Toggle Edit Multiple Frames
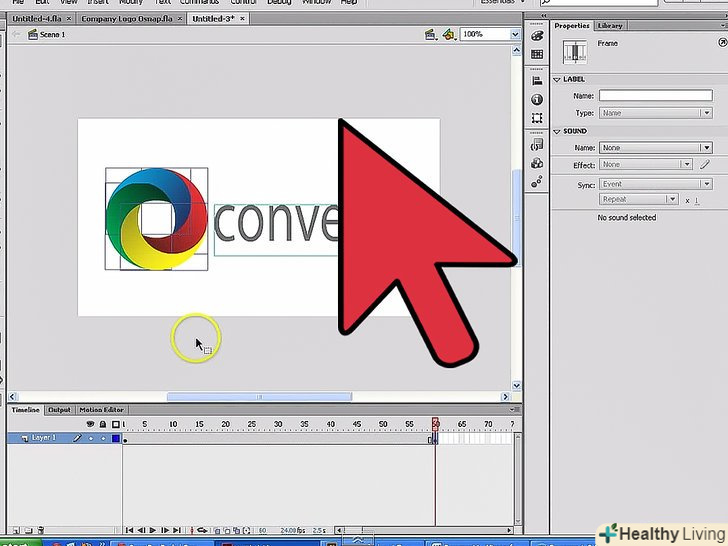Screen dimensions: 728x546 click(x=237, y=531)
